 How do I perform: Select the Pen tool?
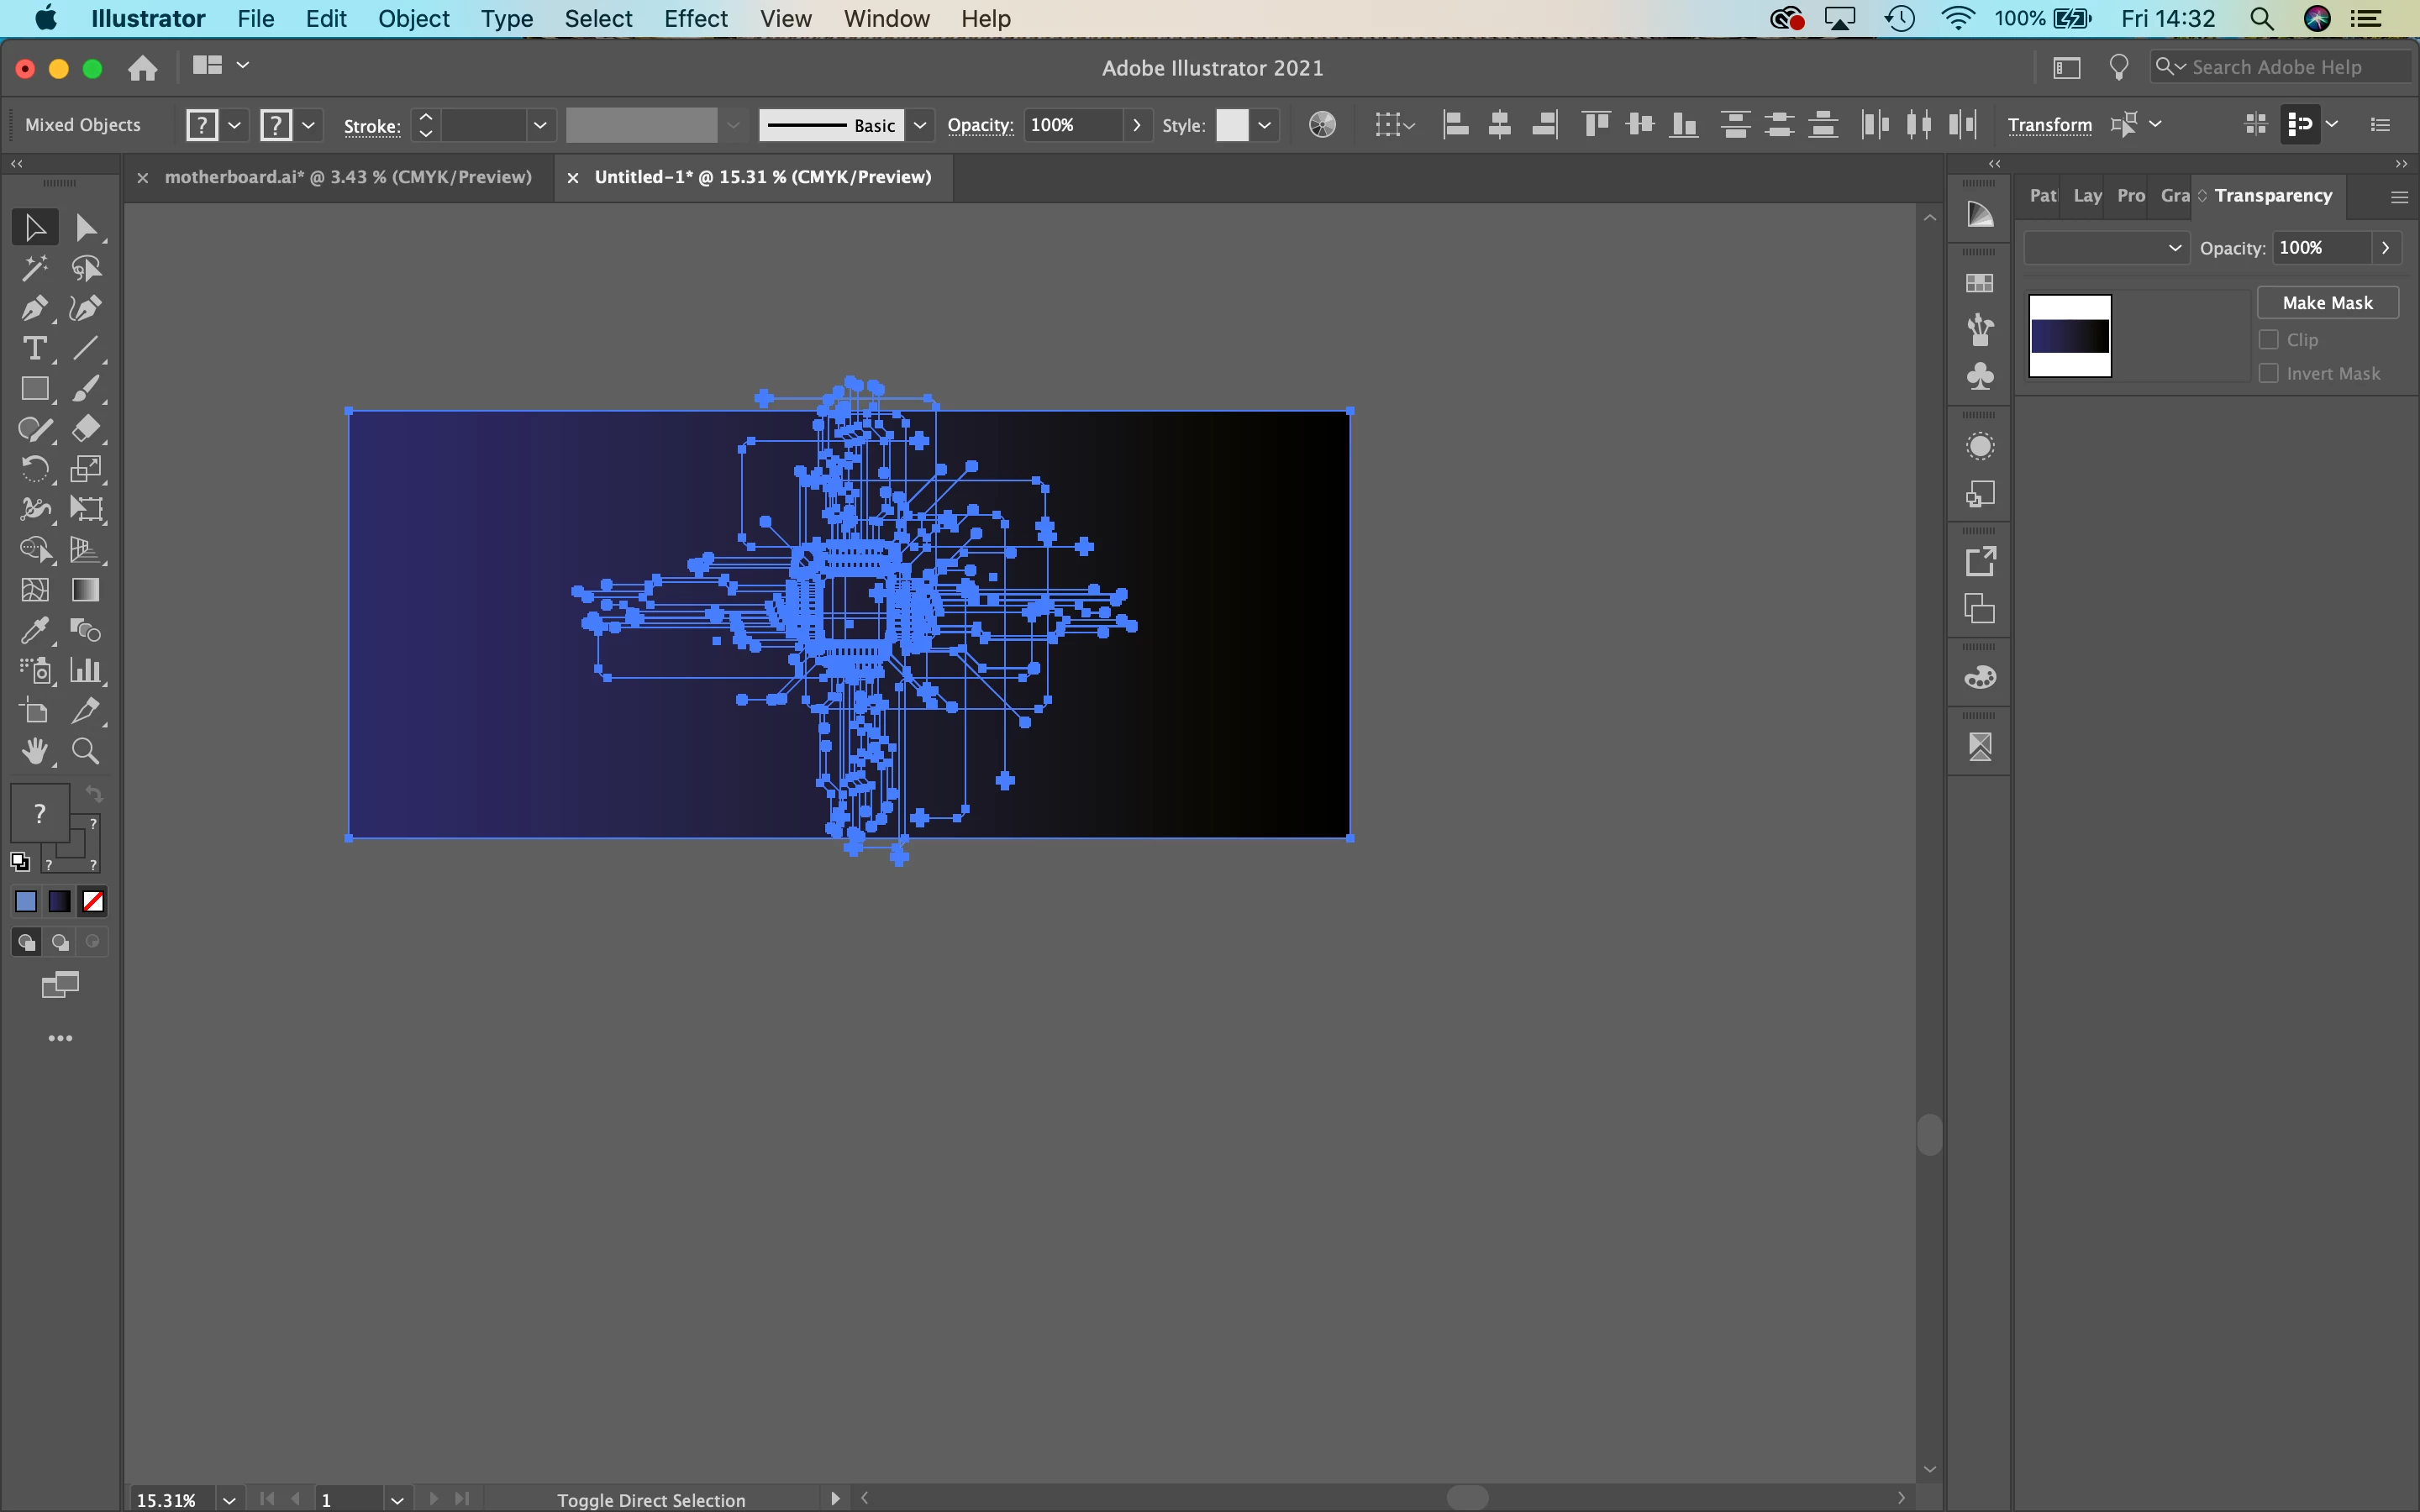click(x=34, y=309)
